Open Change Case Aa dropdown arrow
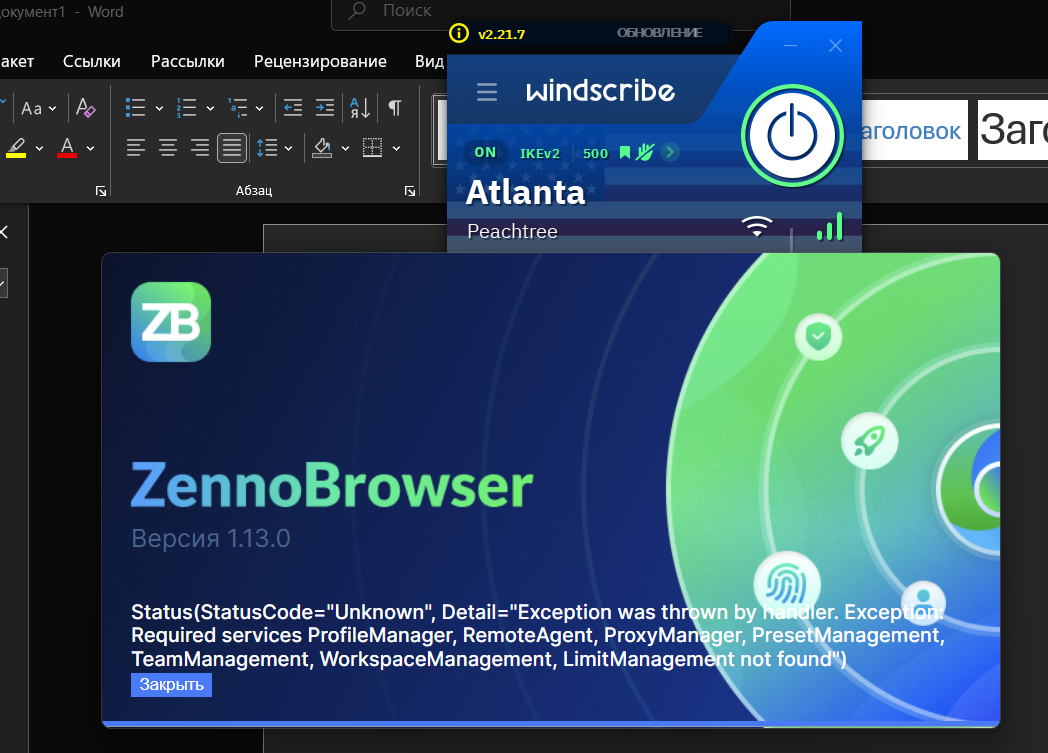The height and width of the screenshot is (753, 1048). [x=53, y=108]
